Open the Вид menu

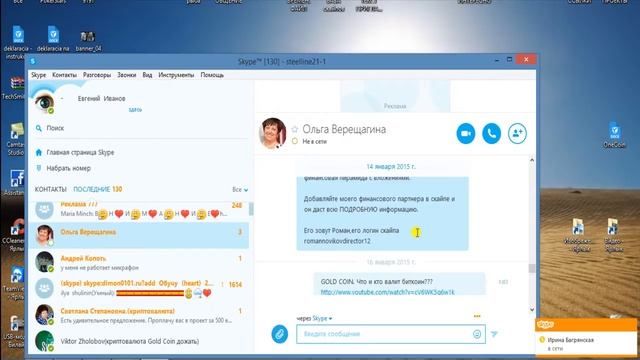[x=147, y=75]
